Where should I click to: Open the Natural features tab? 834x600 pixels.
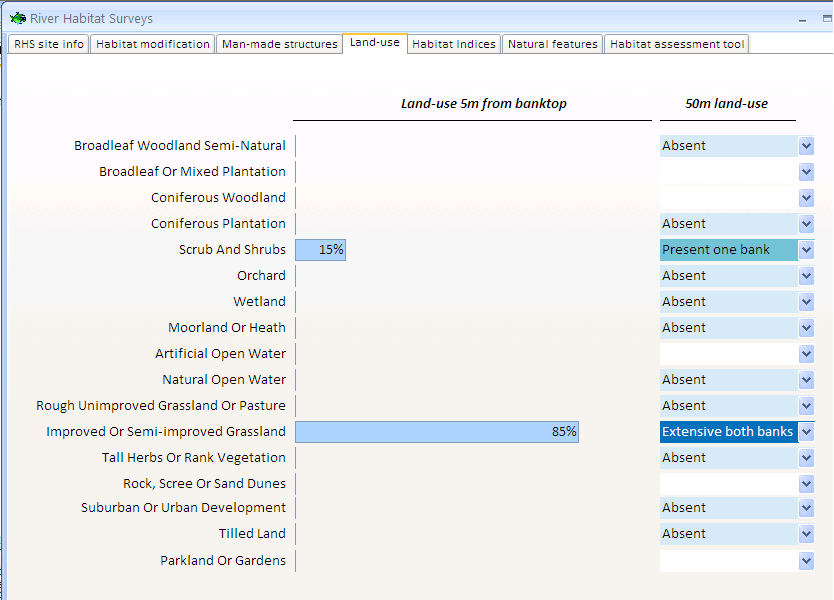point(553,44)
